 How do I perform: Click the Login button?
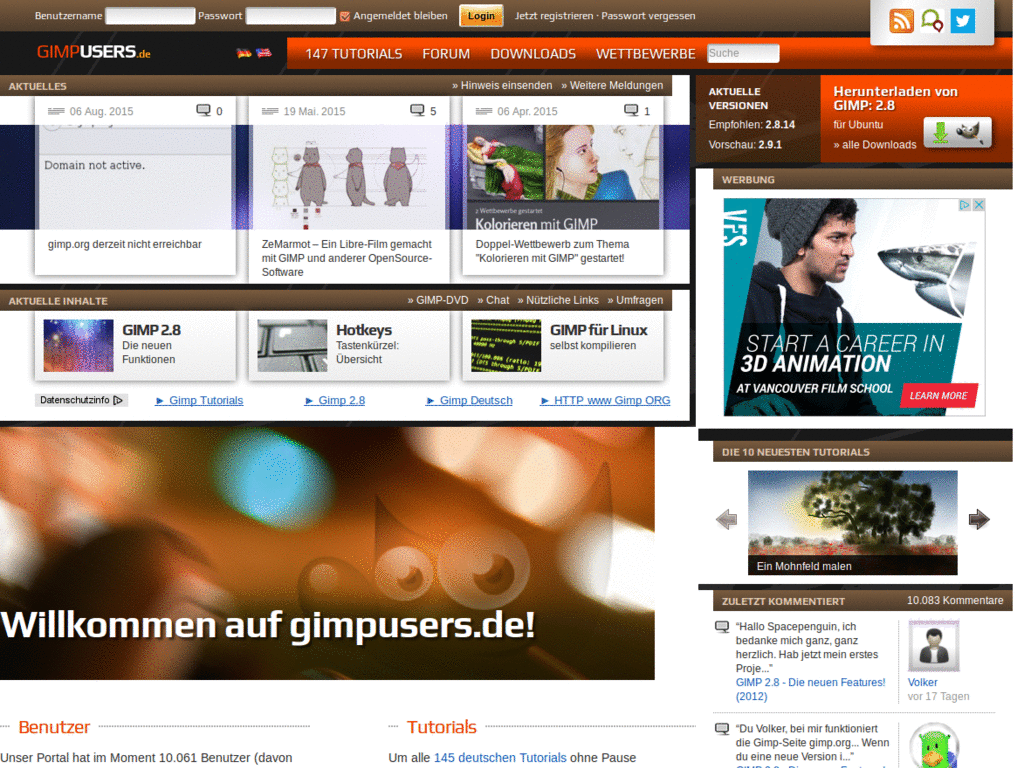(x=481, y=16)
